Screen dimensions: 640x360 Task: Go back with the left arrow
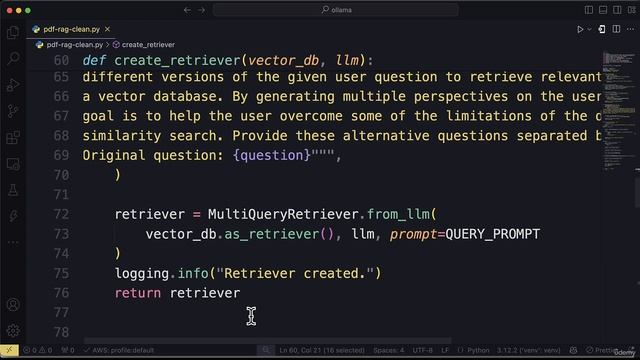click(187, 10)
